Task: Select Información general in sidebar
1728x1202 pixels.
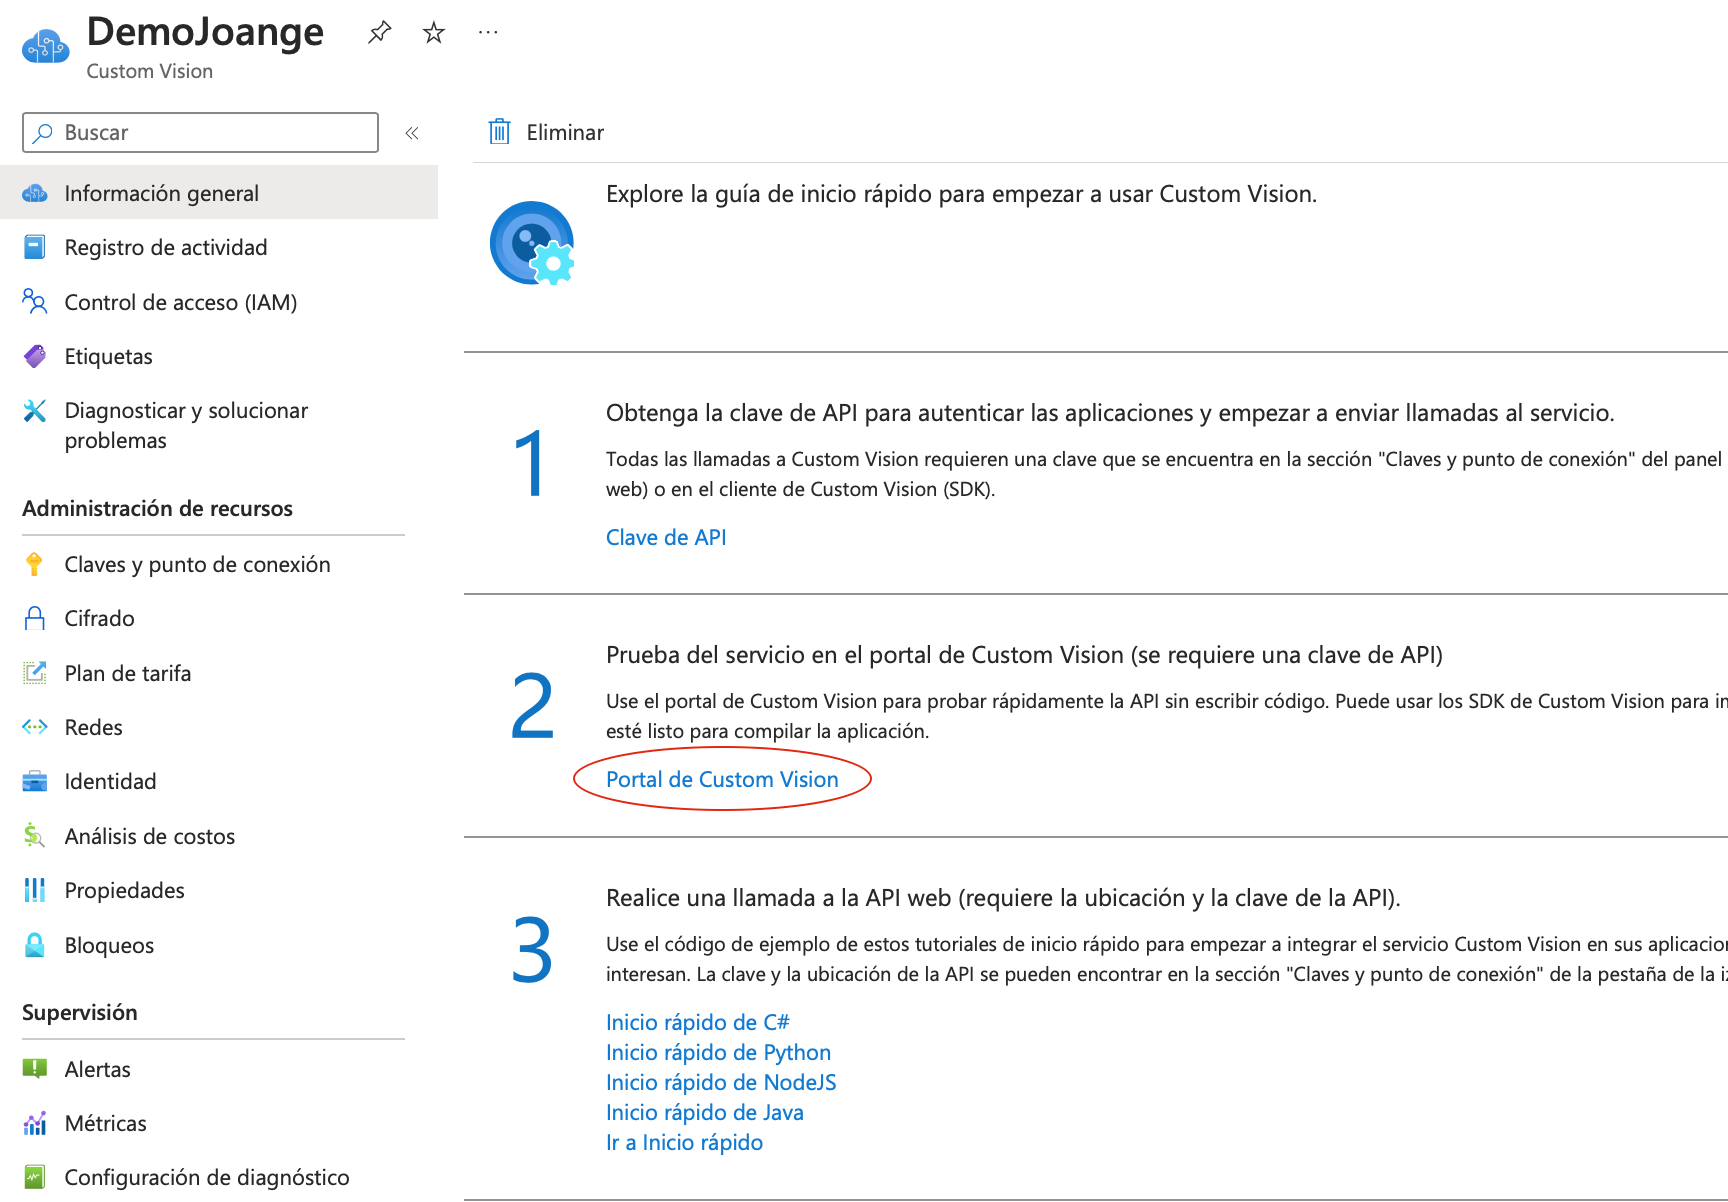Action: [161, 193]
